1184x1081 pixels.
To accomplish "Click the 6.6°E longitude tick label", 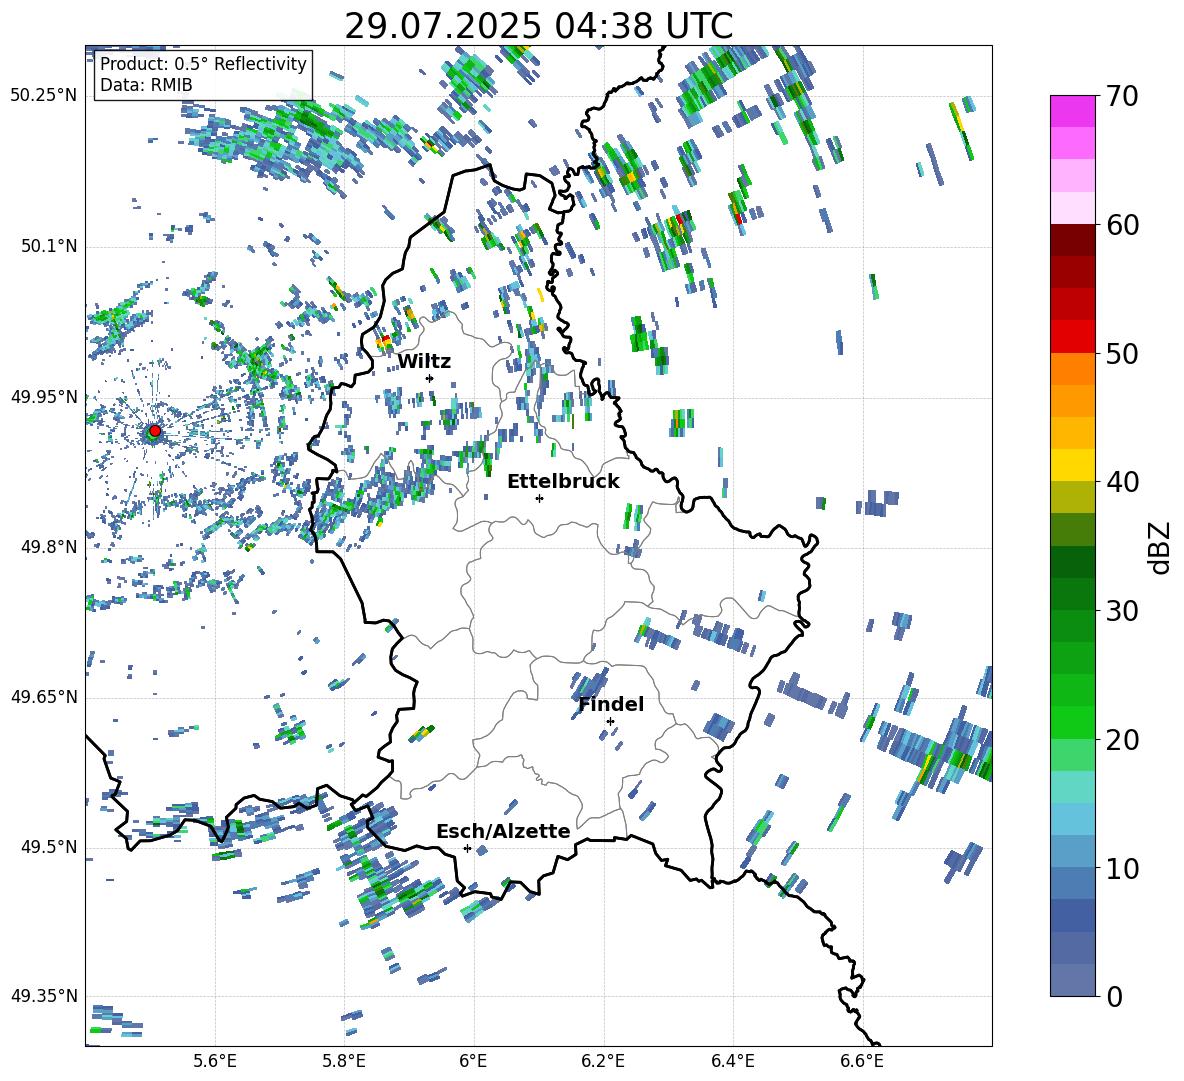I will coord(862,1061).
